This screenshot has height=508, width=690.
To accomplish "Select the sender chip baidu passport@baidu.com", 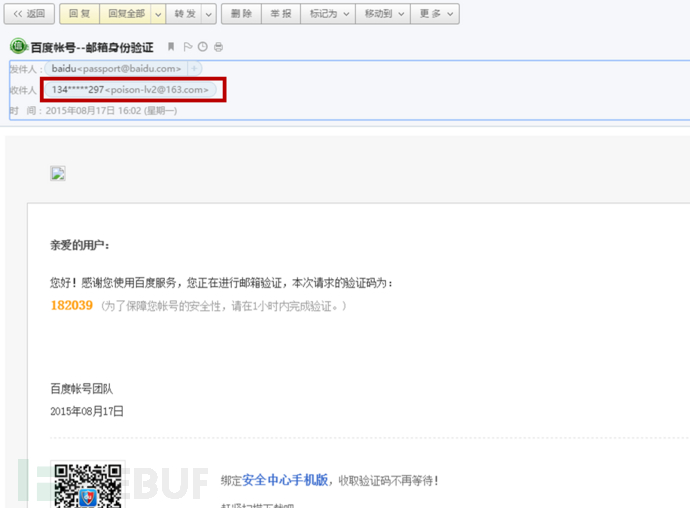I will click(116, 69).
